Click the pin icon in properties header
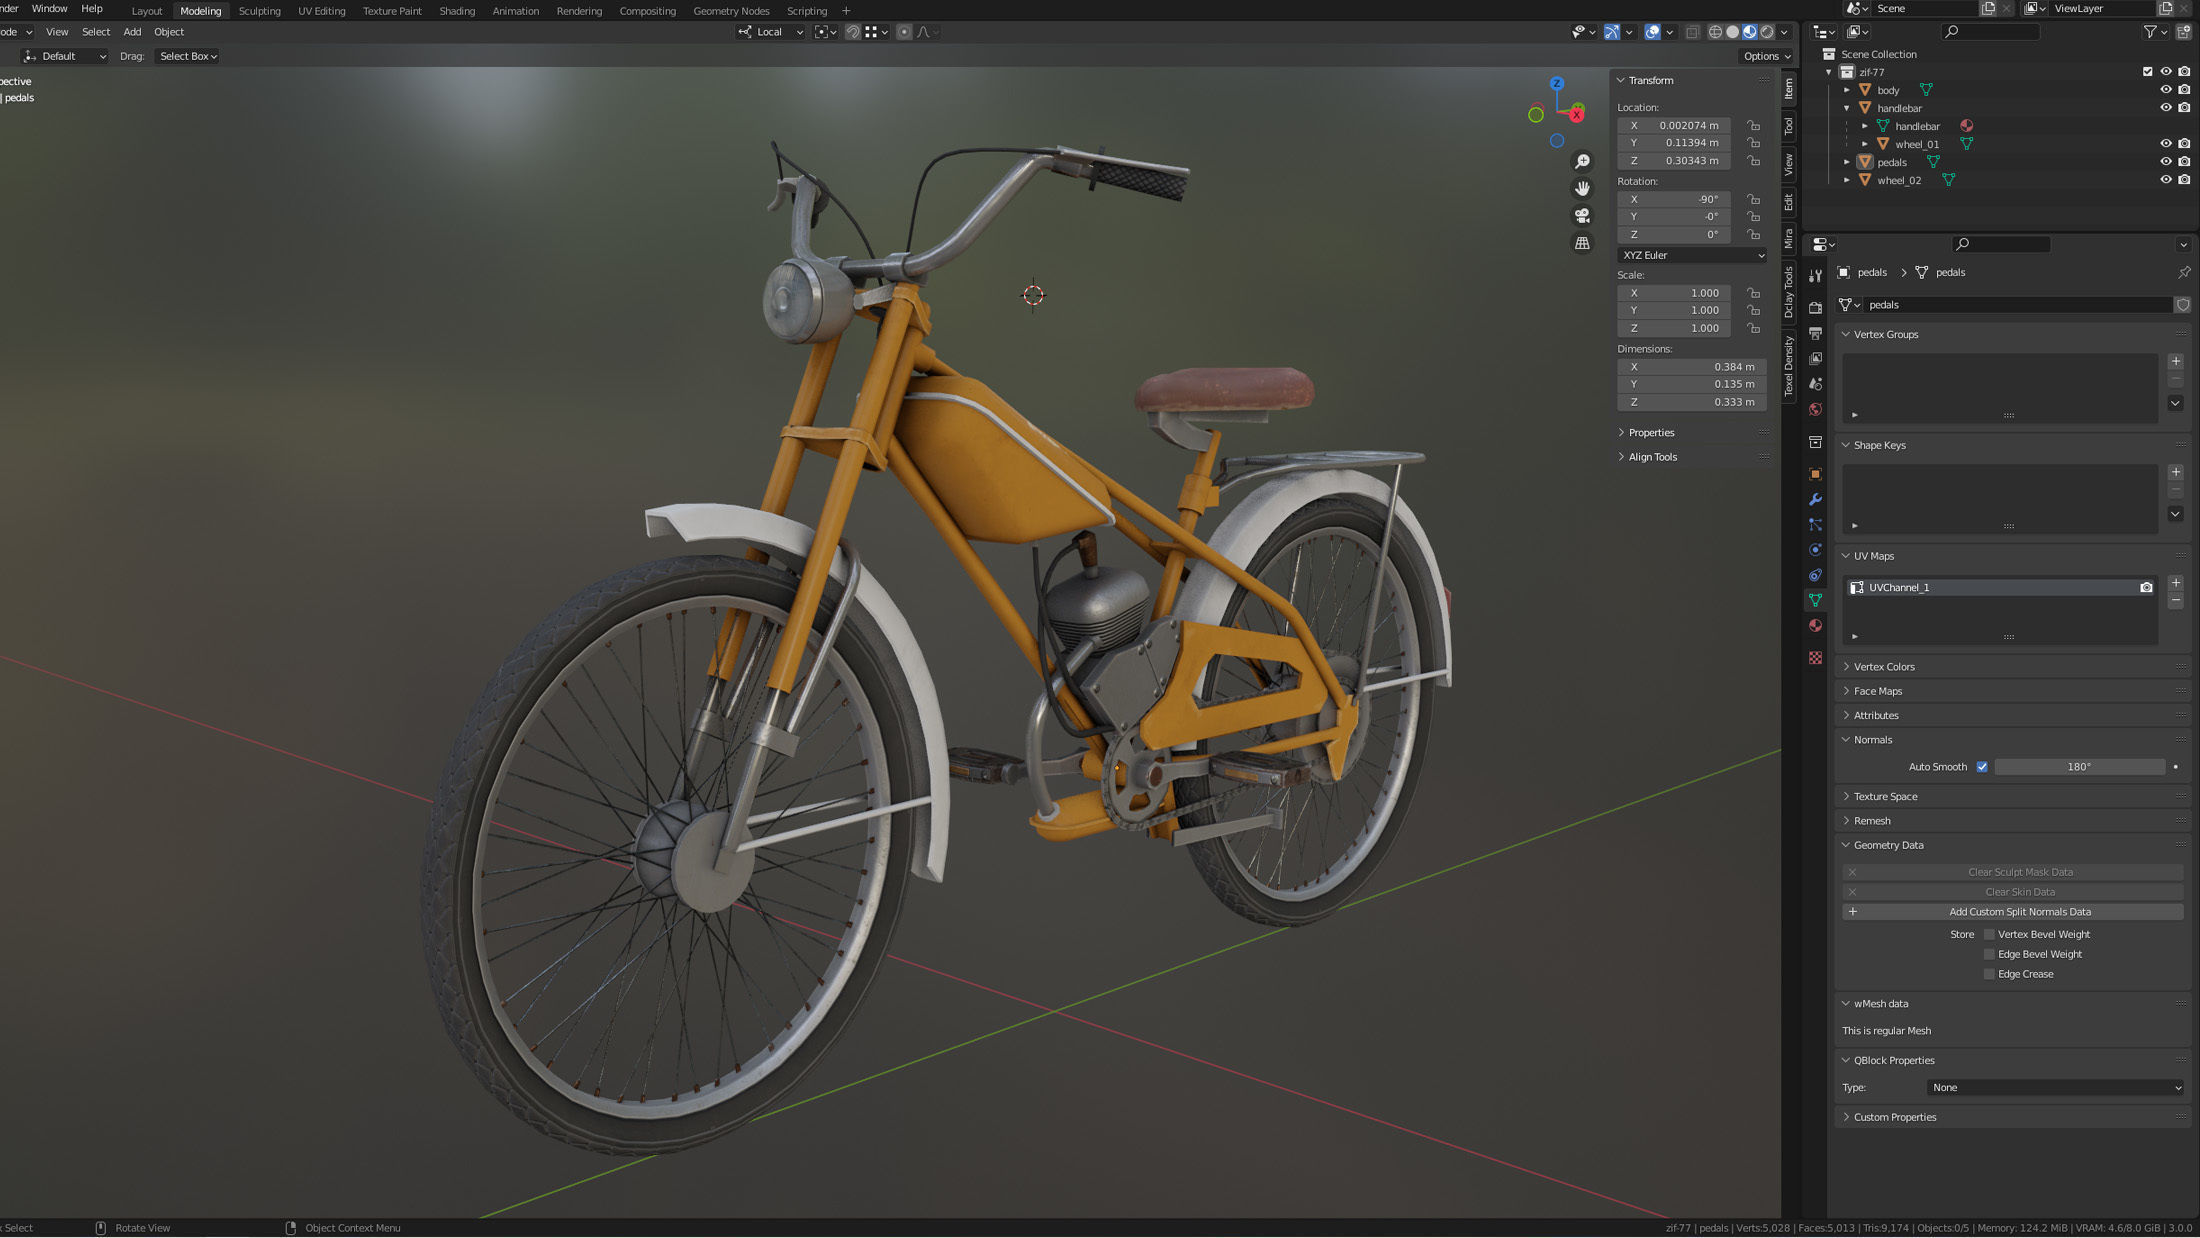This screenshot has width=2200, height=1238. (2184, 272)
